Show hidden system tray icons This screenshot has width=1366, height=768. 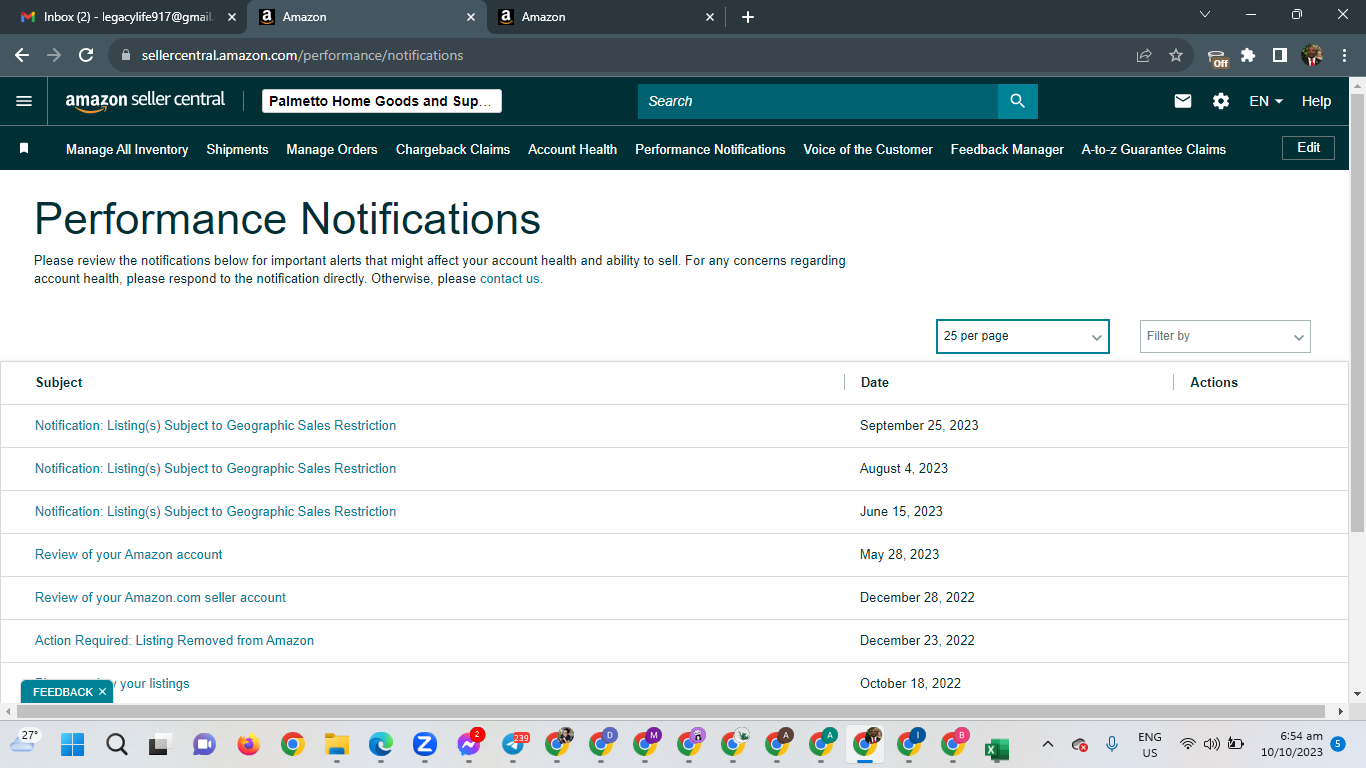pyautogui.click(x=1047, y=744)
